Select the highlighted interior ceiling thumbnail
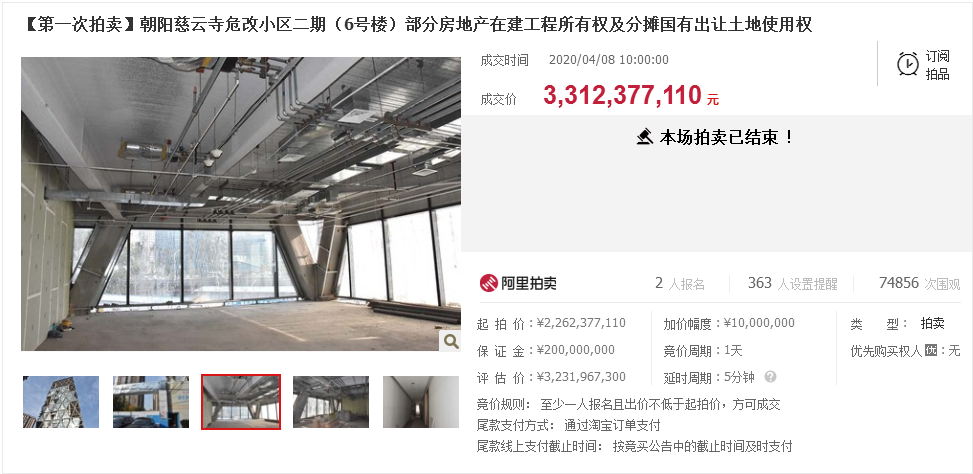This screenshot has height=474, width=973. click(x=241, y=402)
